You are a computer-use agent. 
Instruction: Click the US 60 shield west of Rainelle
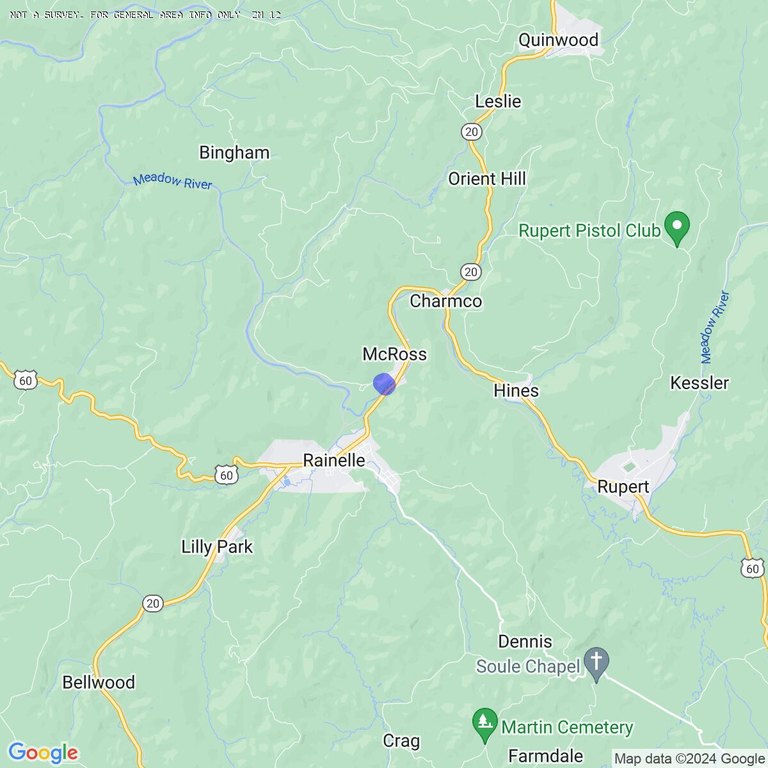tap(226, 475)
